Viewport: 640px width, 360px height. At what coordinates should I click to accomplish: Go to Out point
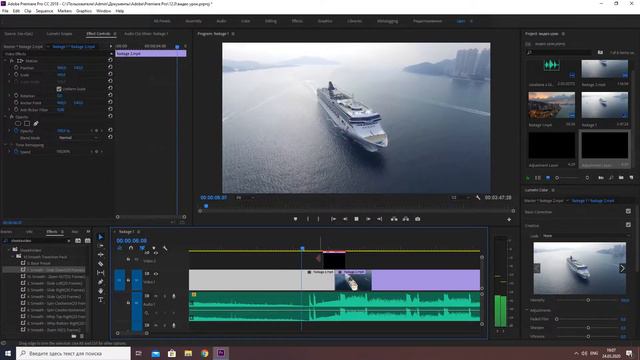point(380,219)
